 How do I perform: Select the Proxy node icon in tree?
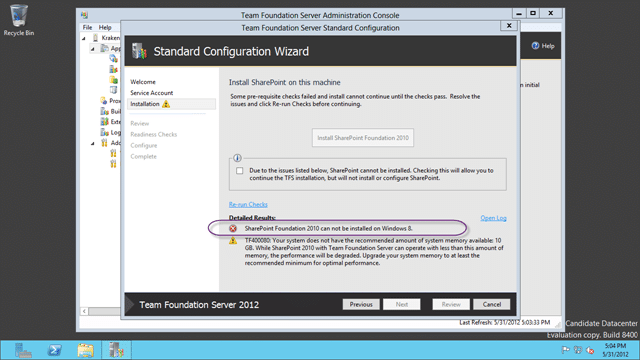tap(104, 100)
